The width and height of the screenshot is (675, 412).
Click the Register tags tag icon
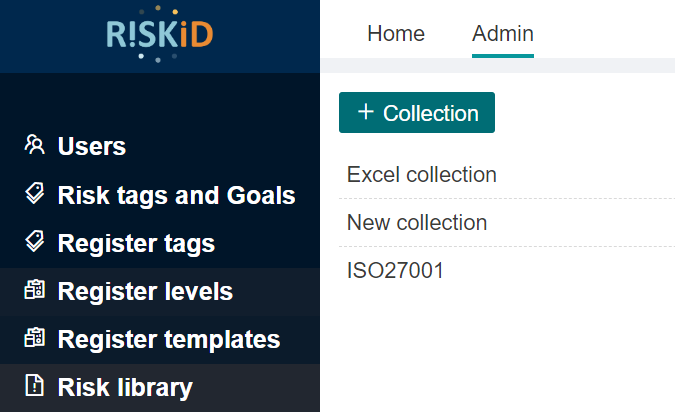[34, 242]
